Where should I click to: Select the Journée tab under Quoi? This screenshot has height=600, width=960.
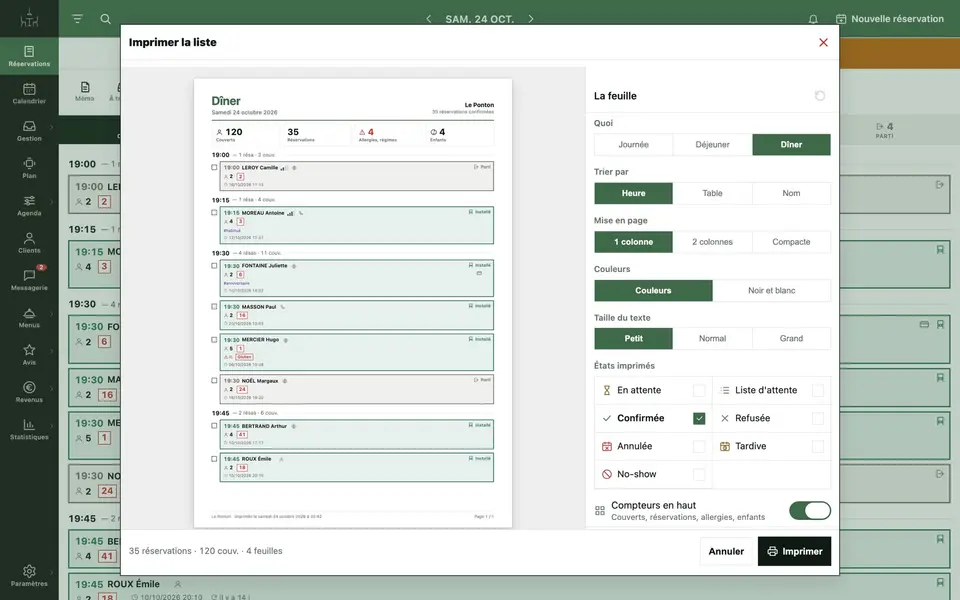[633, 144]
